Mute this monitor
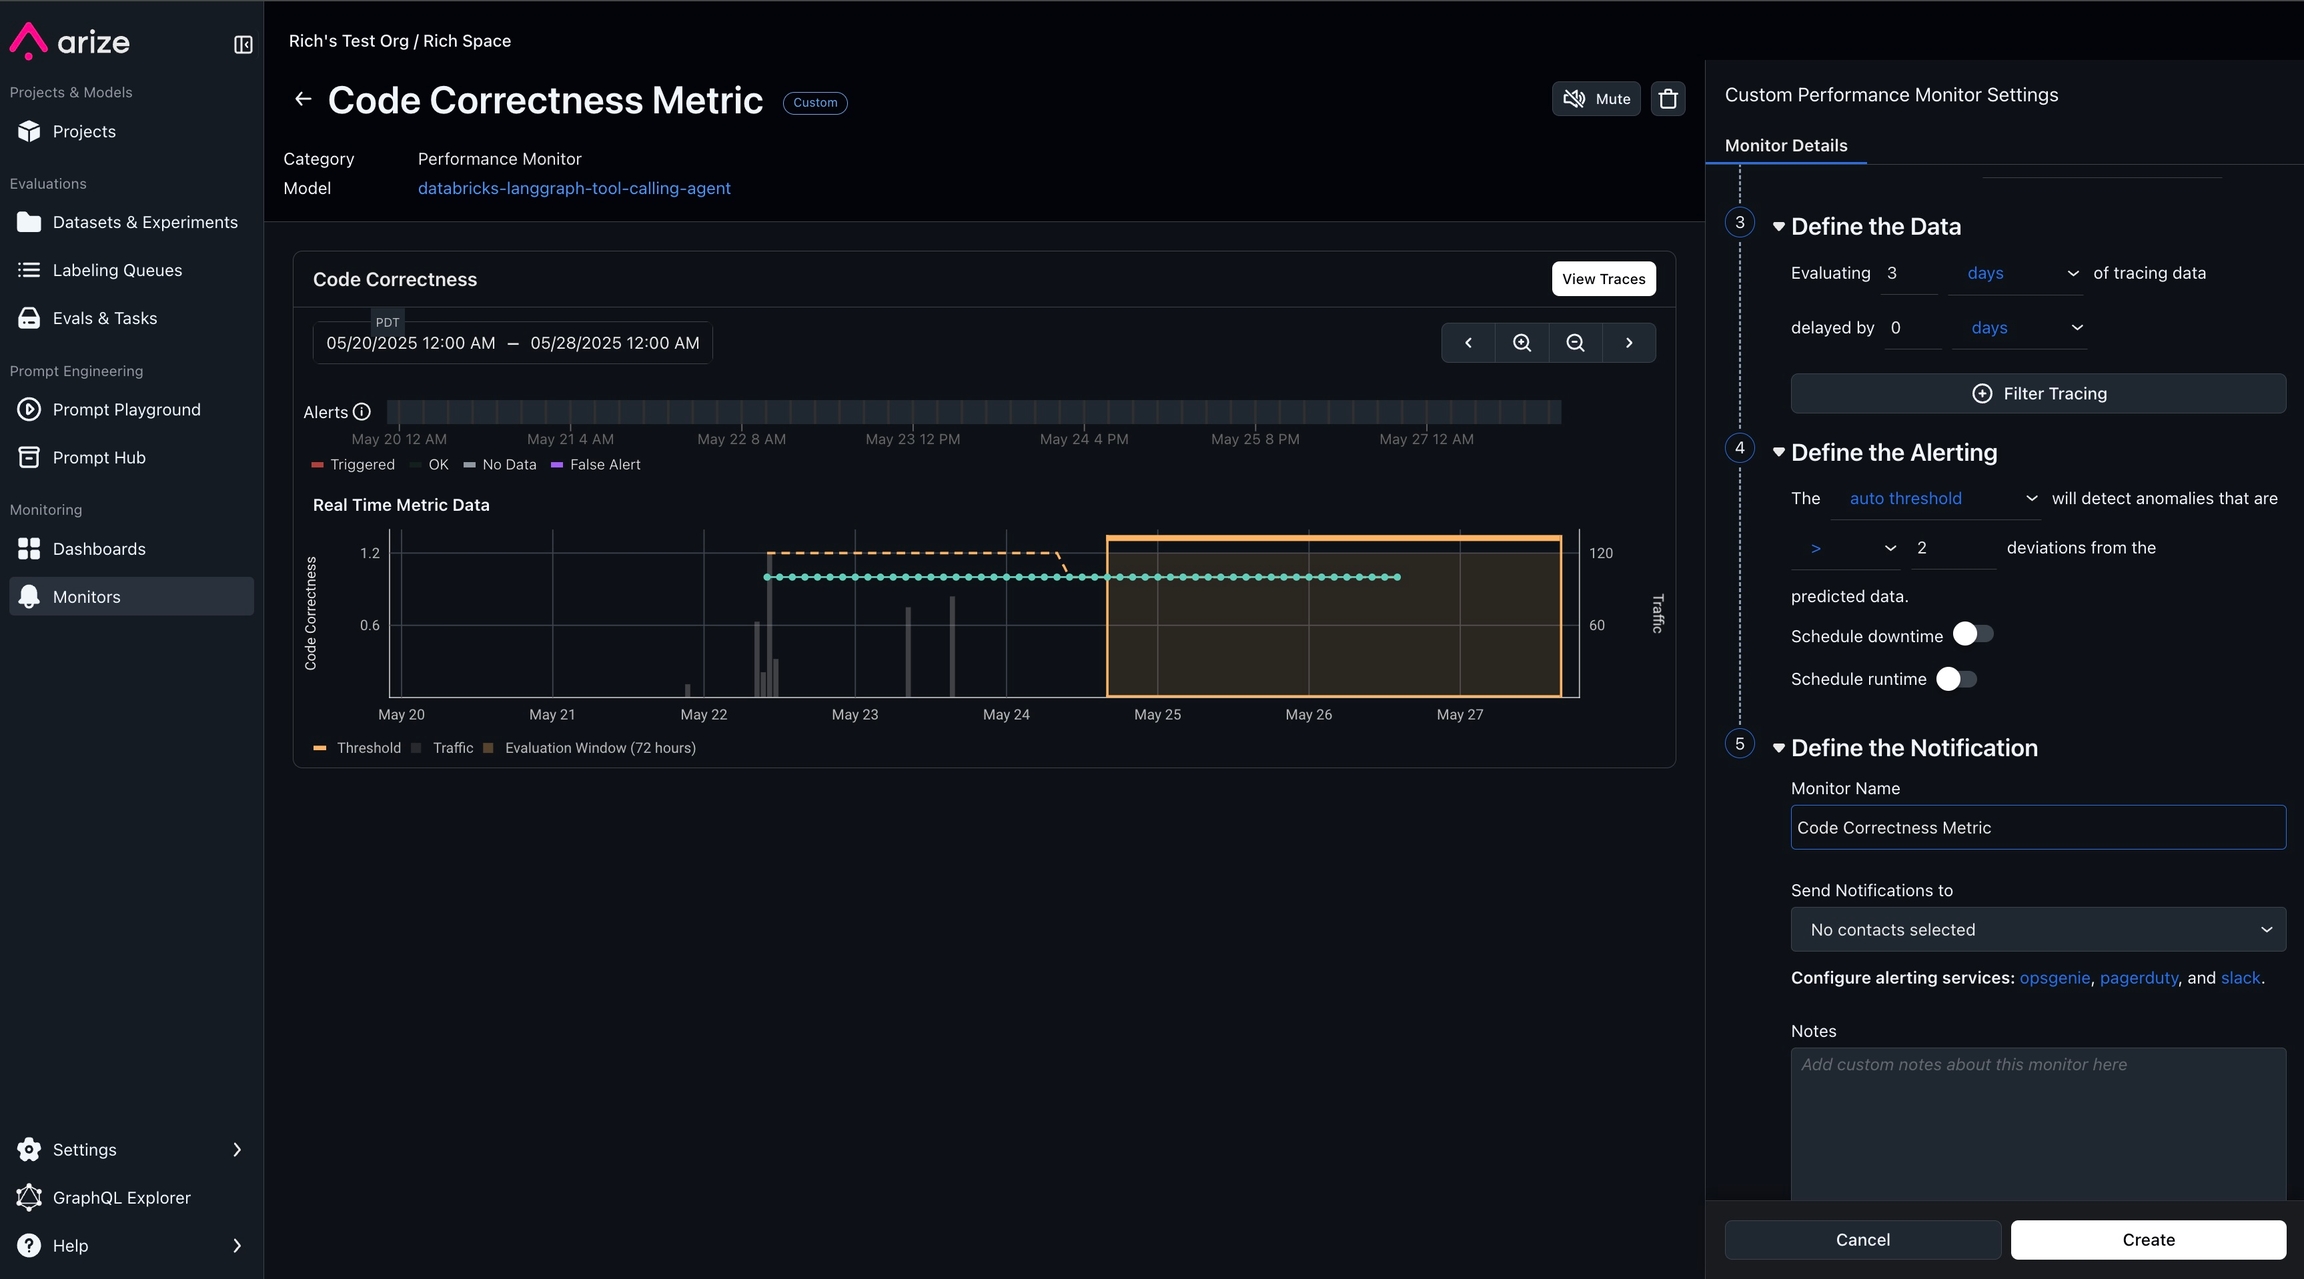2304x1279 pixels. (x=1596, y=99)
